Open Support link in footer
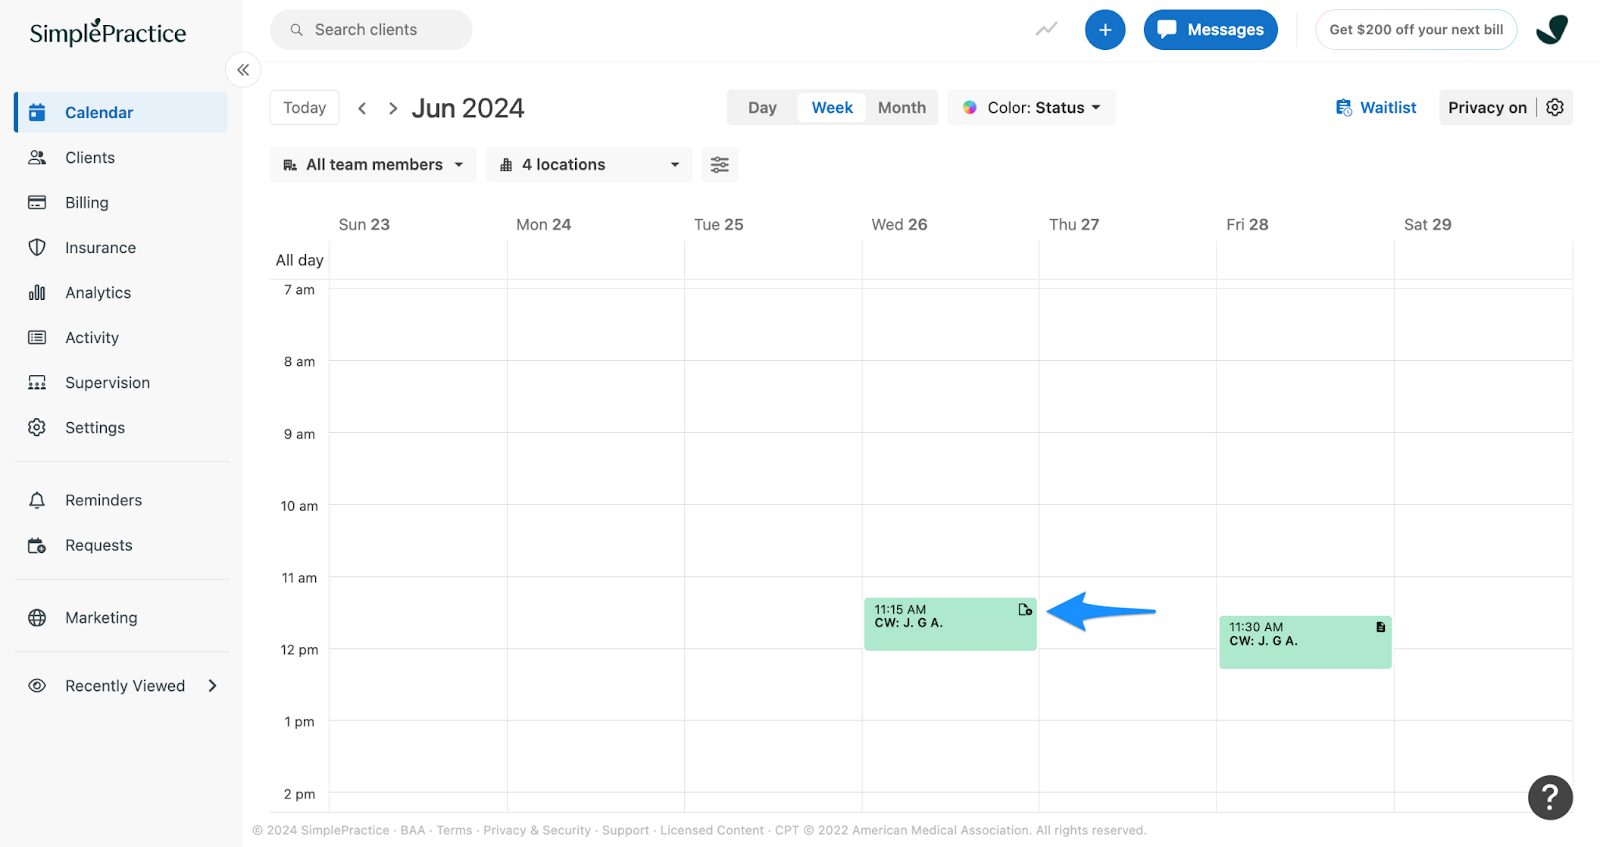1600x847 pixels. tap(625, 830)
